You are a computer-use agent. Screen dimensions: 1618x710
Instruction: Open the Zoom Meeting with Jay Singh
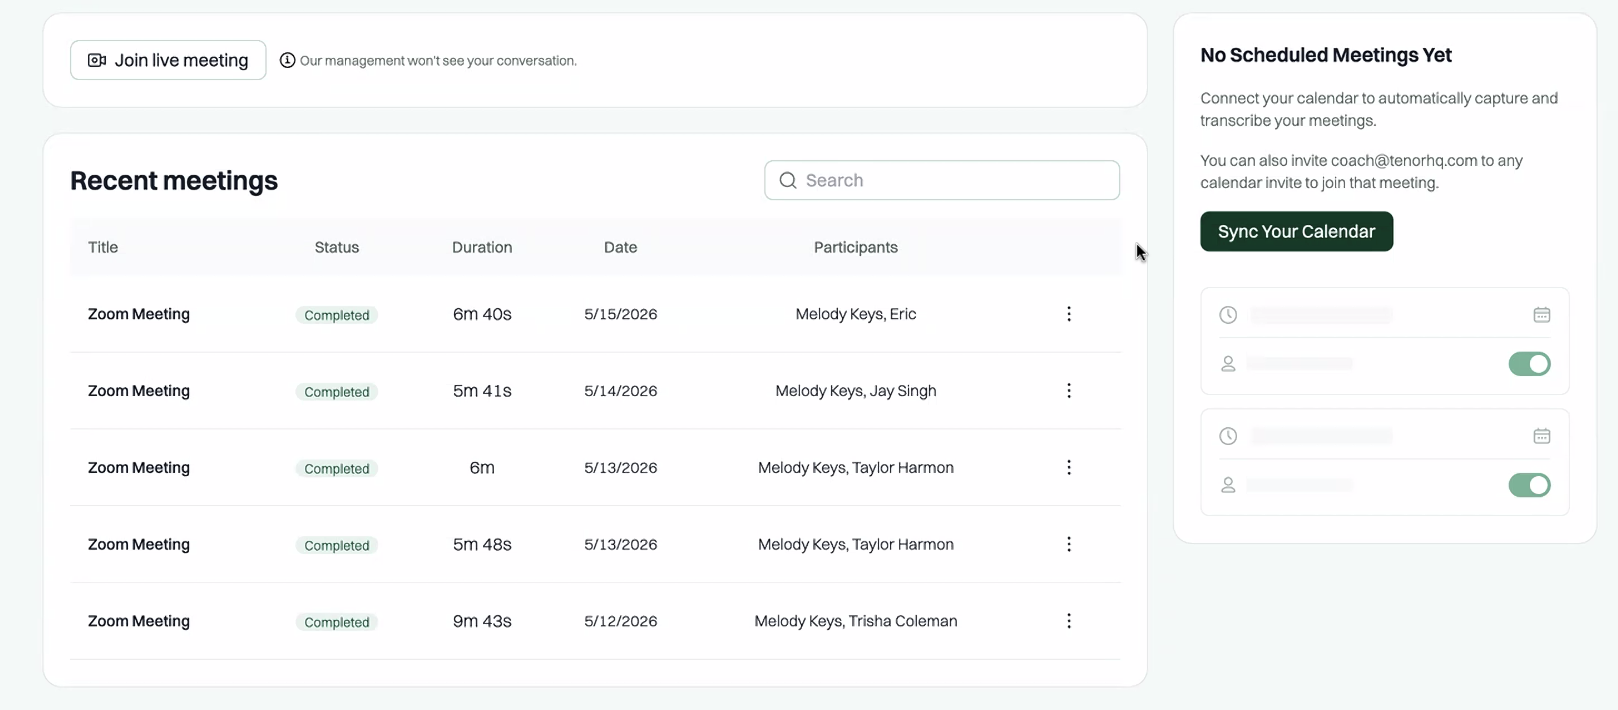(x=139, y=391)
